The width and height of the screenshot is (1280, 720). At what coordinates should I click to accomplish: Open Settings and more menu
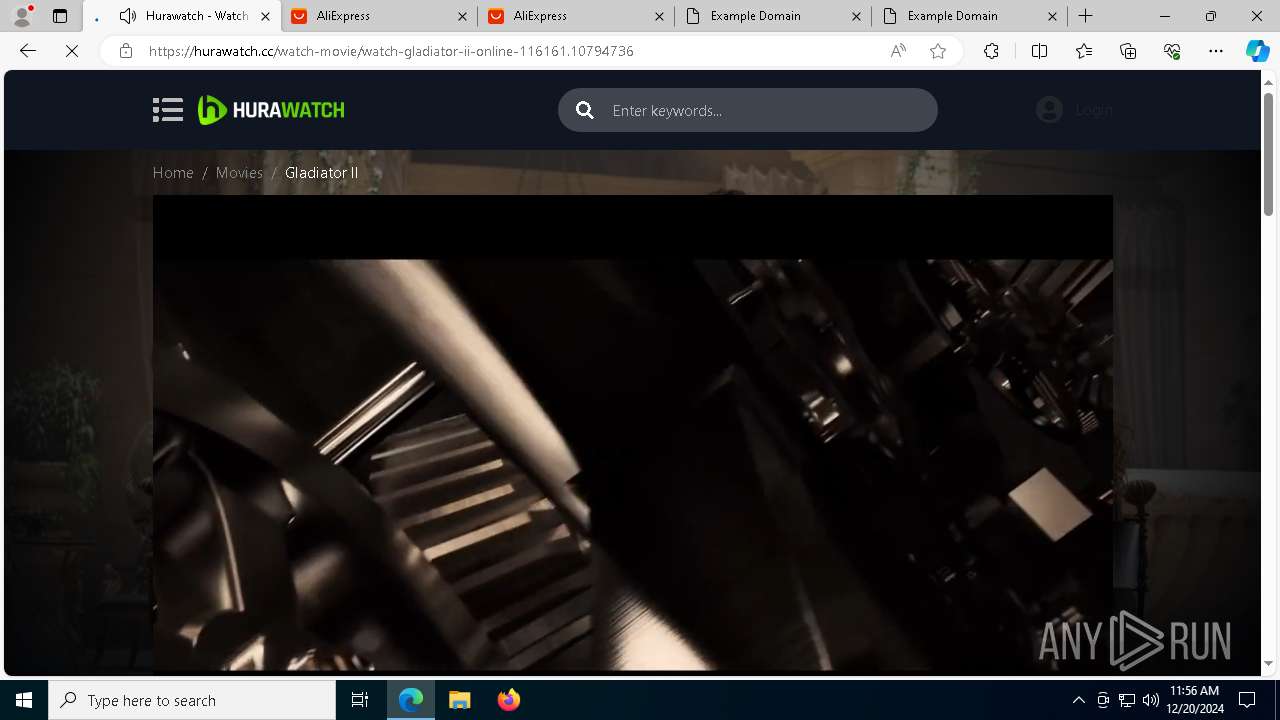[1216, 51]
